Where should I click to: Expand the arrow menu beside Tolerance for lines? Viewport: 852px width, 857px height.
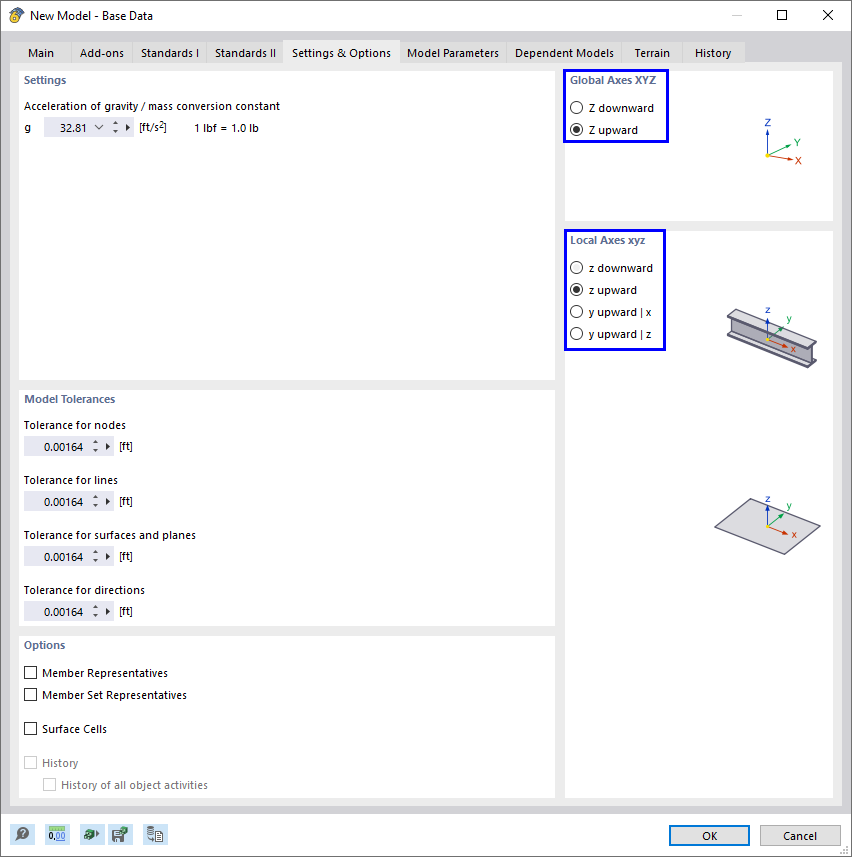click(x=108, y=501)
